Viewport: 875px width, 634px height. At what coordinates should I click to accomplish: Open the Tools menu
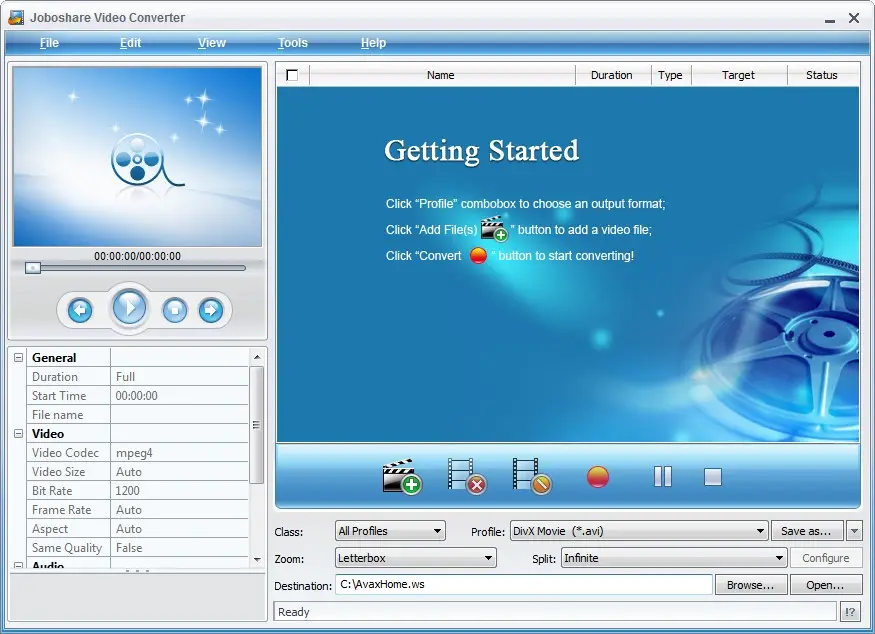pos(292,43)
